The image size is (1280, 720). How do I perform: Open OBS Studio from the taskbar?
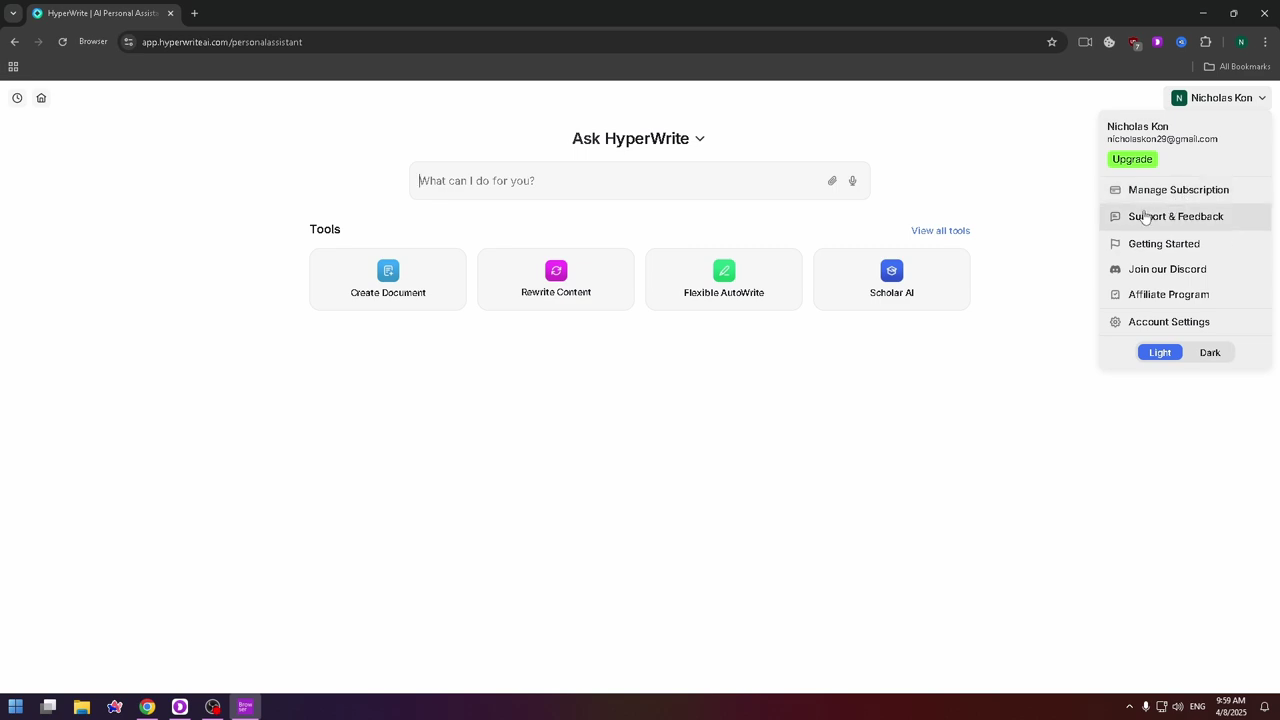click(x=213, y=707)
